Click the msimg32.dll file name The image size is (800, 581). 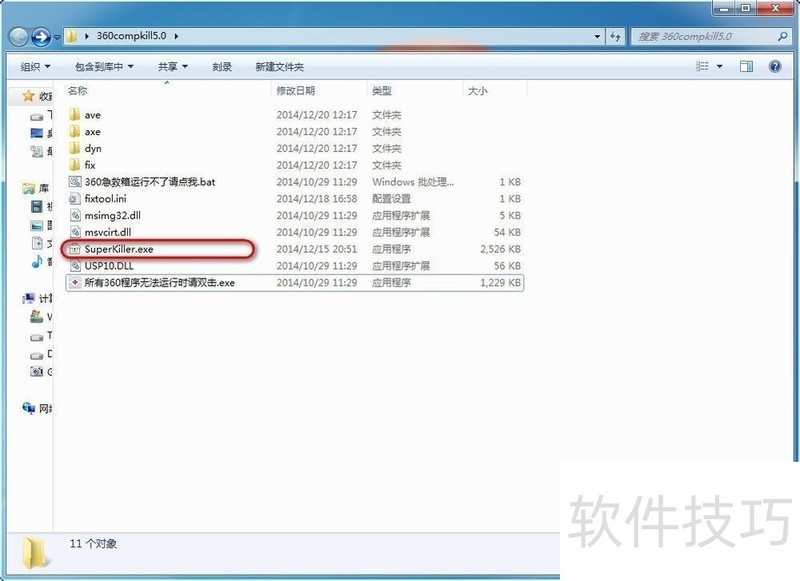click(x=113, y=215)
